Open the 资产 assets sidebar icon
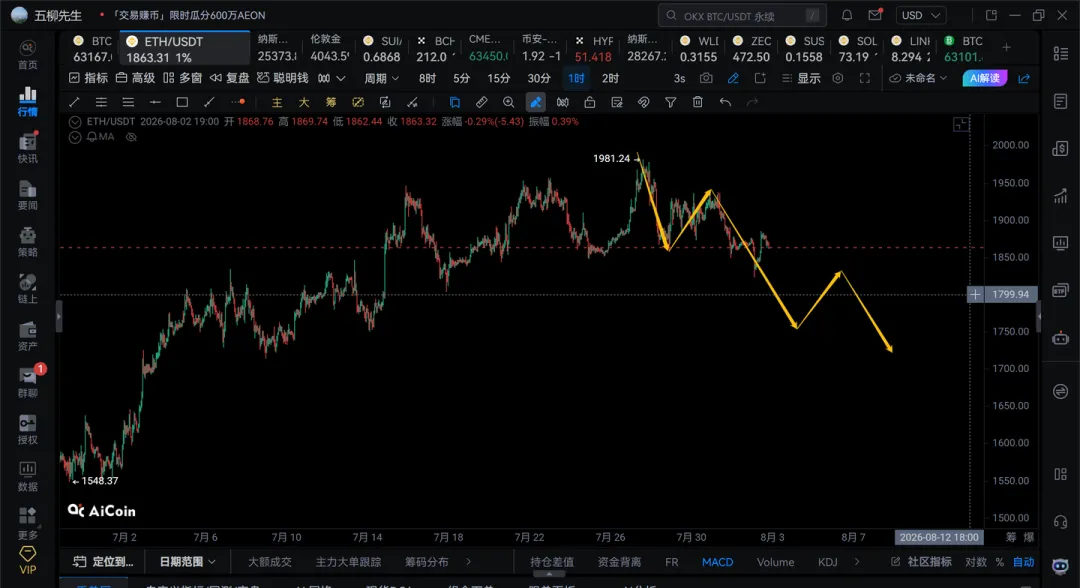Viewport: 1080px width, 588px height. [x=28, y=335]
